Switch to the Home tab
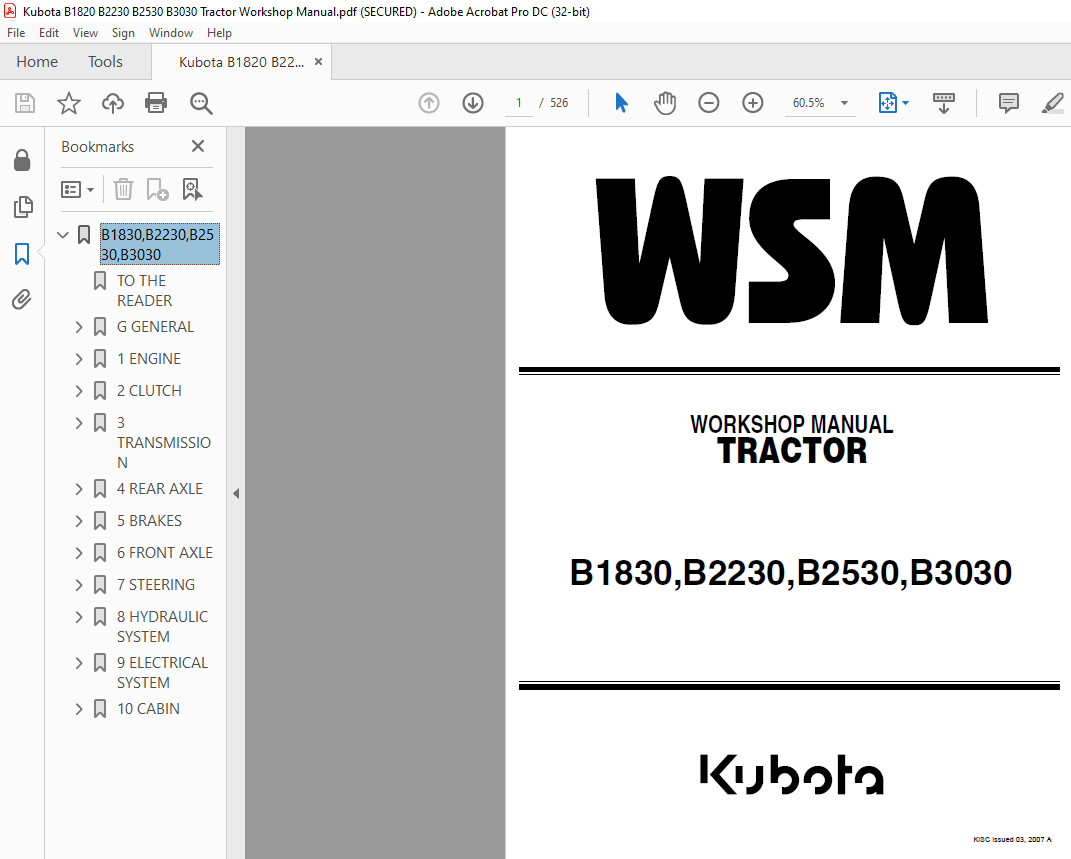The width and height of the screenshot is (1071, 859). click(x=37, y=61)
